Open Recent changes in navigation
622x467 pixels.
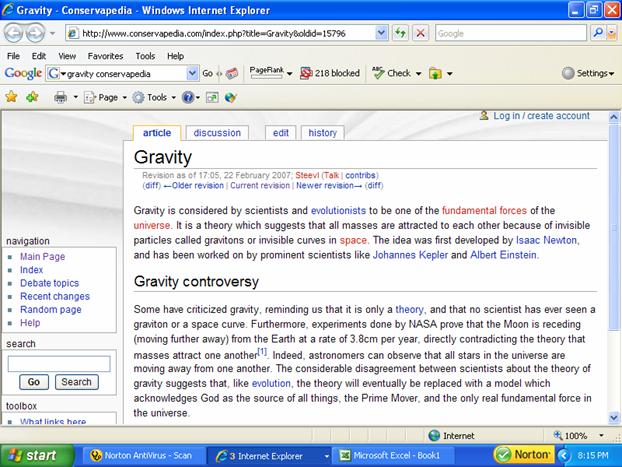coord(55,296)
